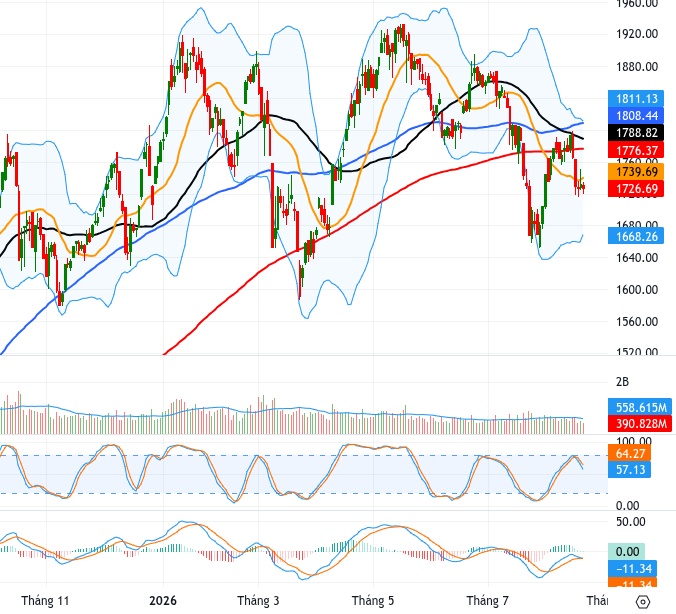Click the 50.00 MACD axis tick

pyautogui.click(x=631, y=522)
